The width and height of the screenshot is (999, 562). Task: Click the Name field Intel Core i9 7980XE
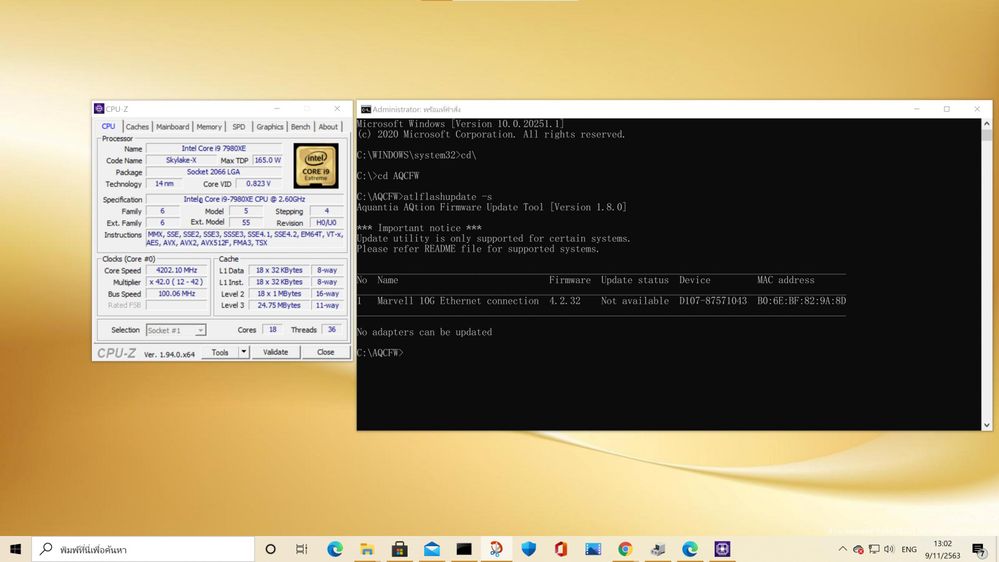(x=214, y=148)
